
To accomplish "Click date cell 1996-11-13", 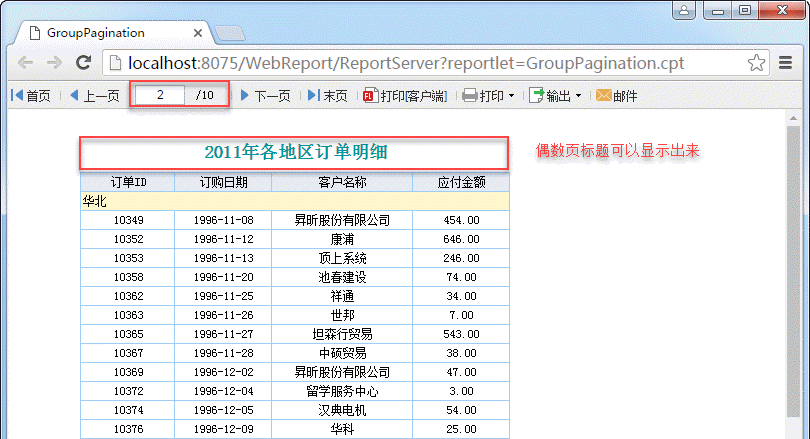I will [223, 258].
